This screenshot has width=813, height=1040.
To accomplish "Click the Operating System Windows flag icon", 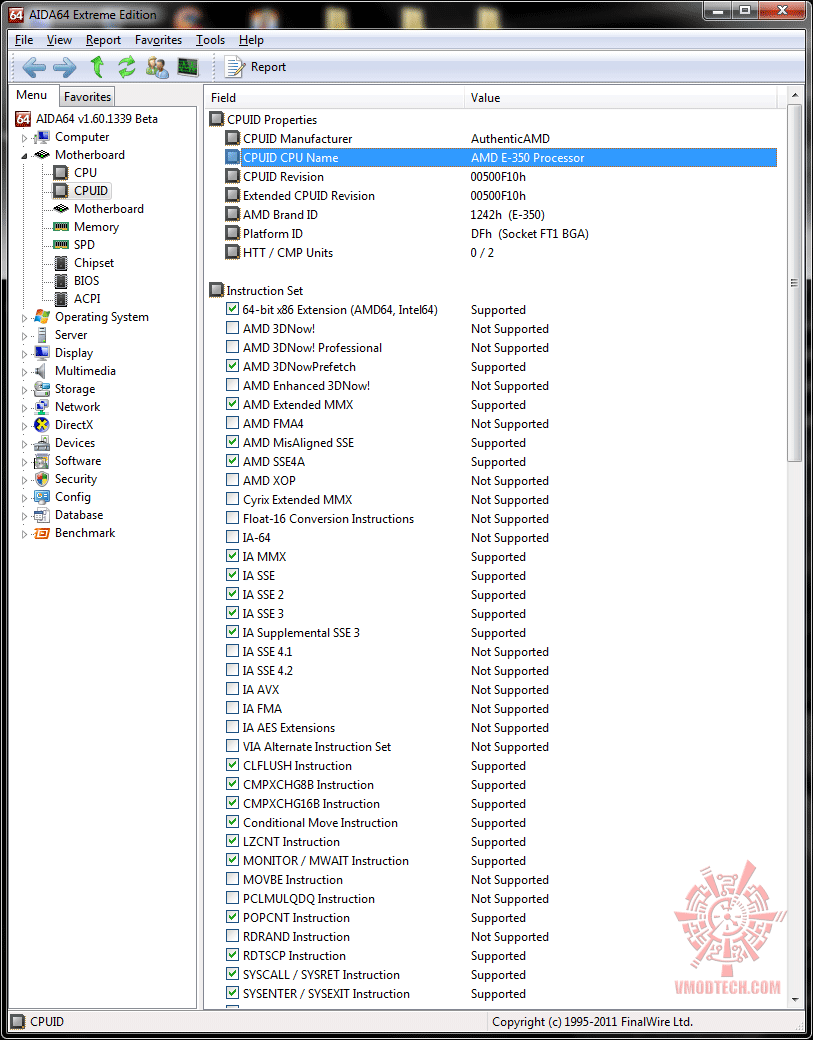I will tap(42, 317).
